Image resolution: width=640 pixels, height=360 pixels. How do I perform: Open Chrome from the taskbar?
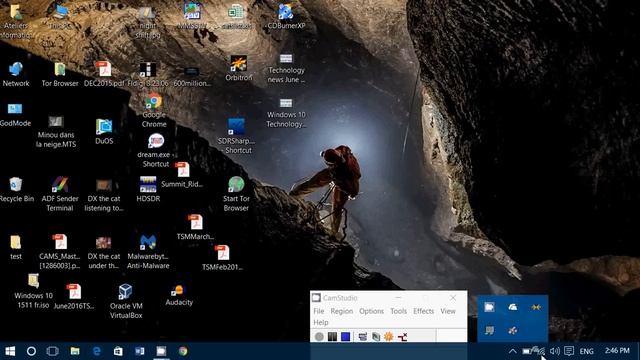tap(183, 351)
